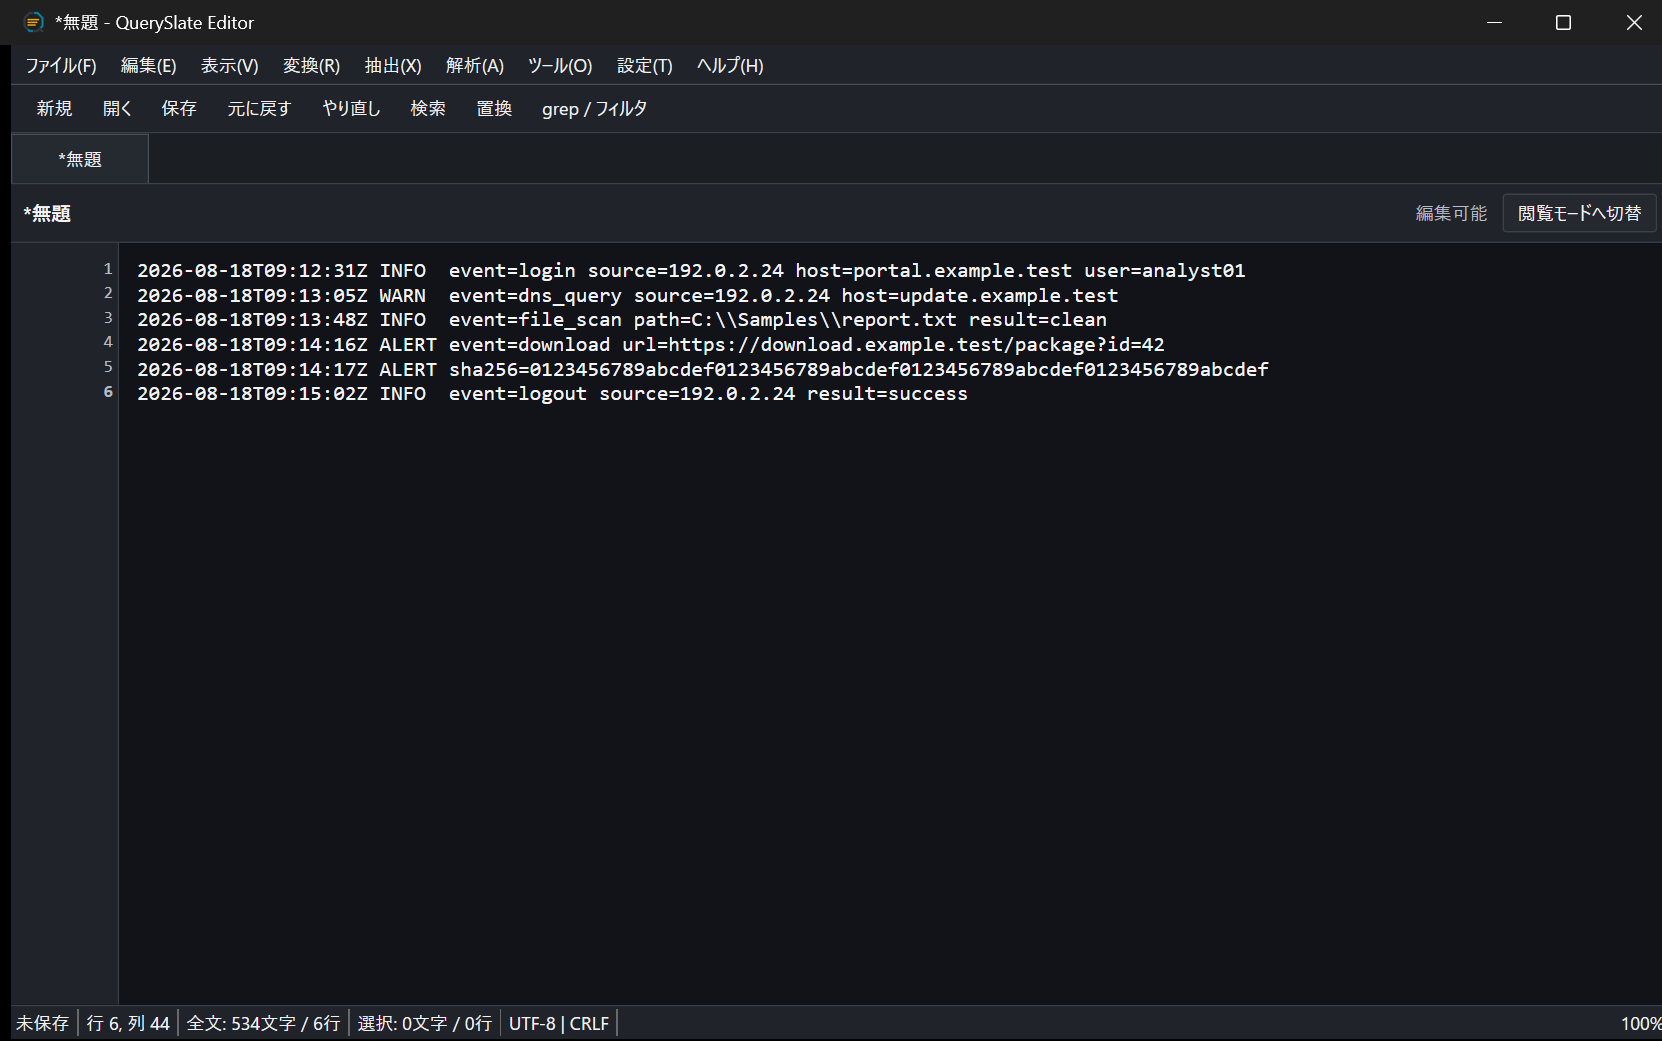Viewport: 1662px width, 1041px height.
Task: Undo with 元に戻す button
Action: click(259, 109)
